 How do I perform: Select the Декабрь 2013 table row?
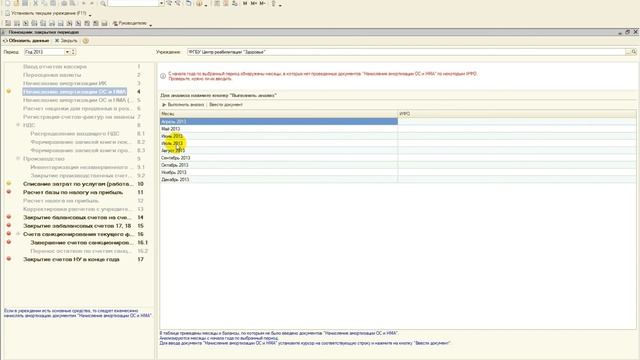[398, 179]
